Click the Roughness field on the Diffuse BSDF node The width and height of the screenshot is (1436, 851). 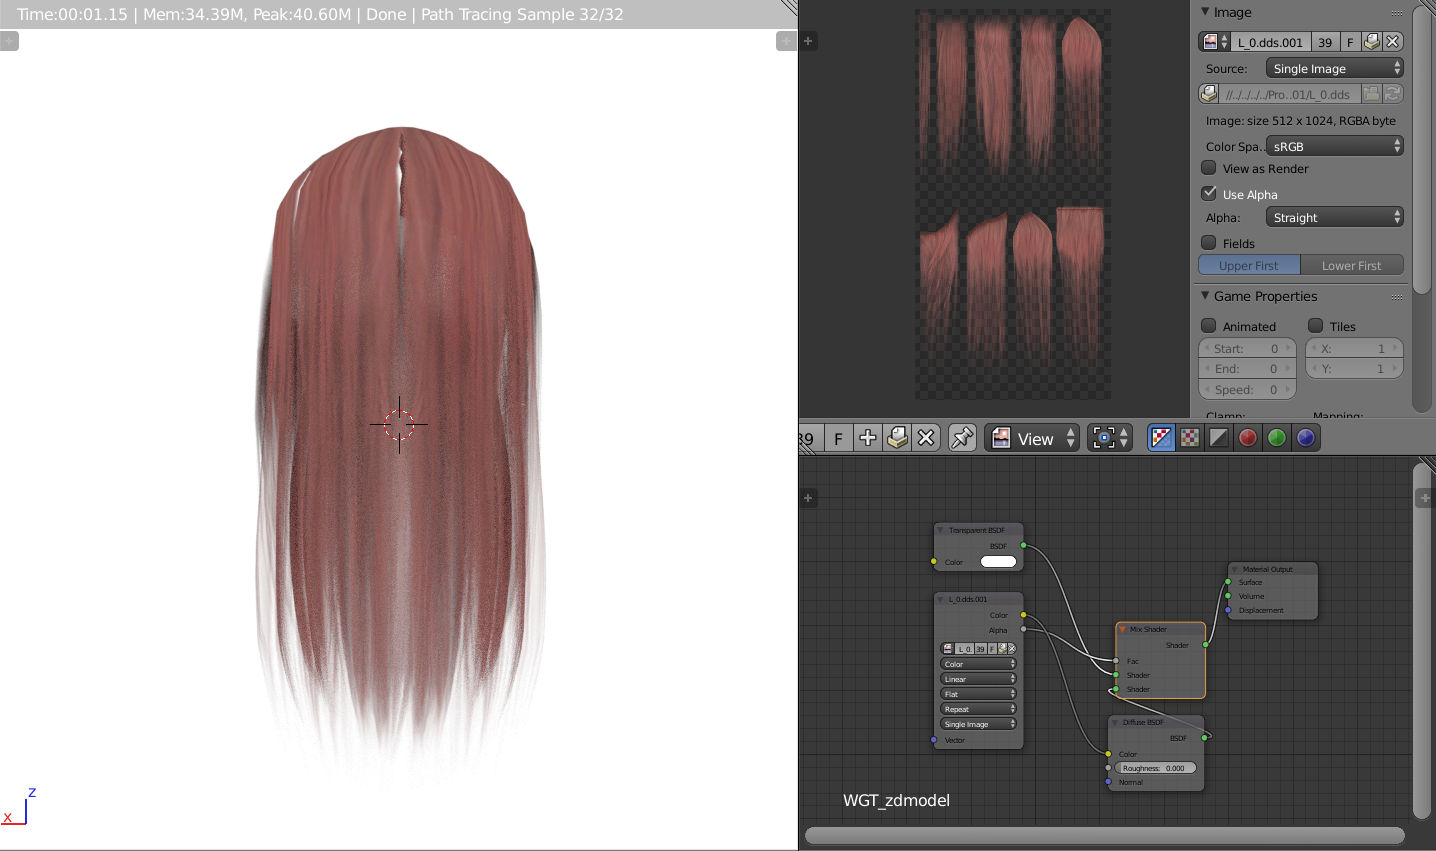pyautogui.click(x=1156, y=767)
